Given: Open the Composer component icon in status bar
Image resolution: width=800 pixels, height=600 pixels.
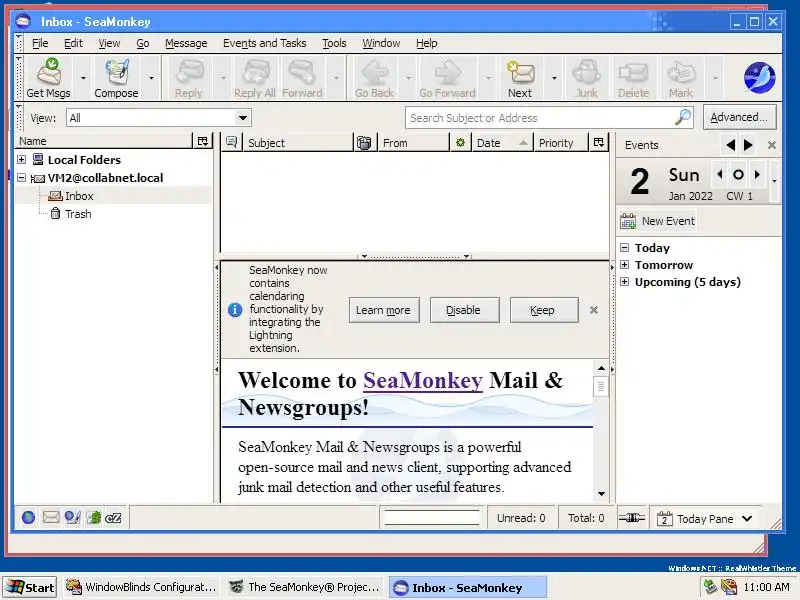Looking at the screenshot, I should [72, 518].
